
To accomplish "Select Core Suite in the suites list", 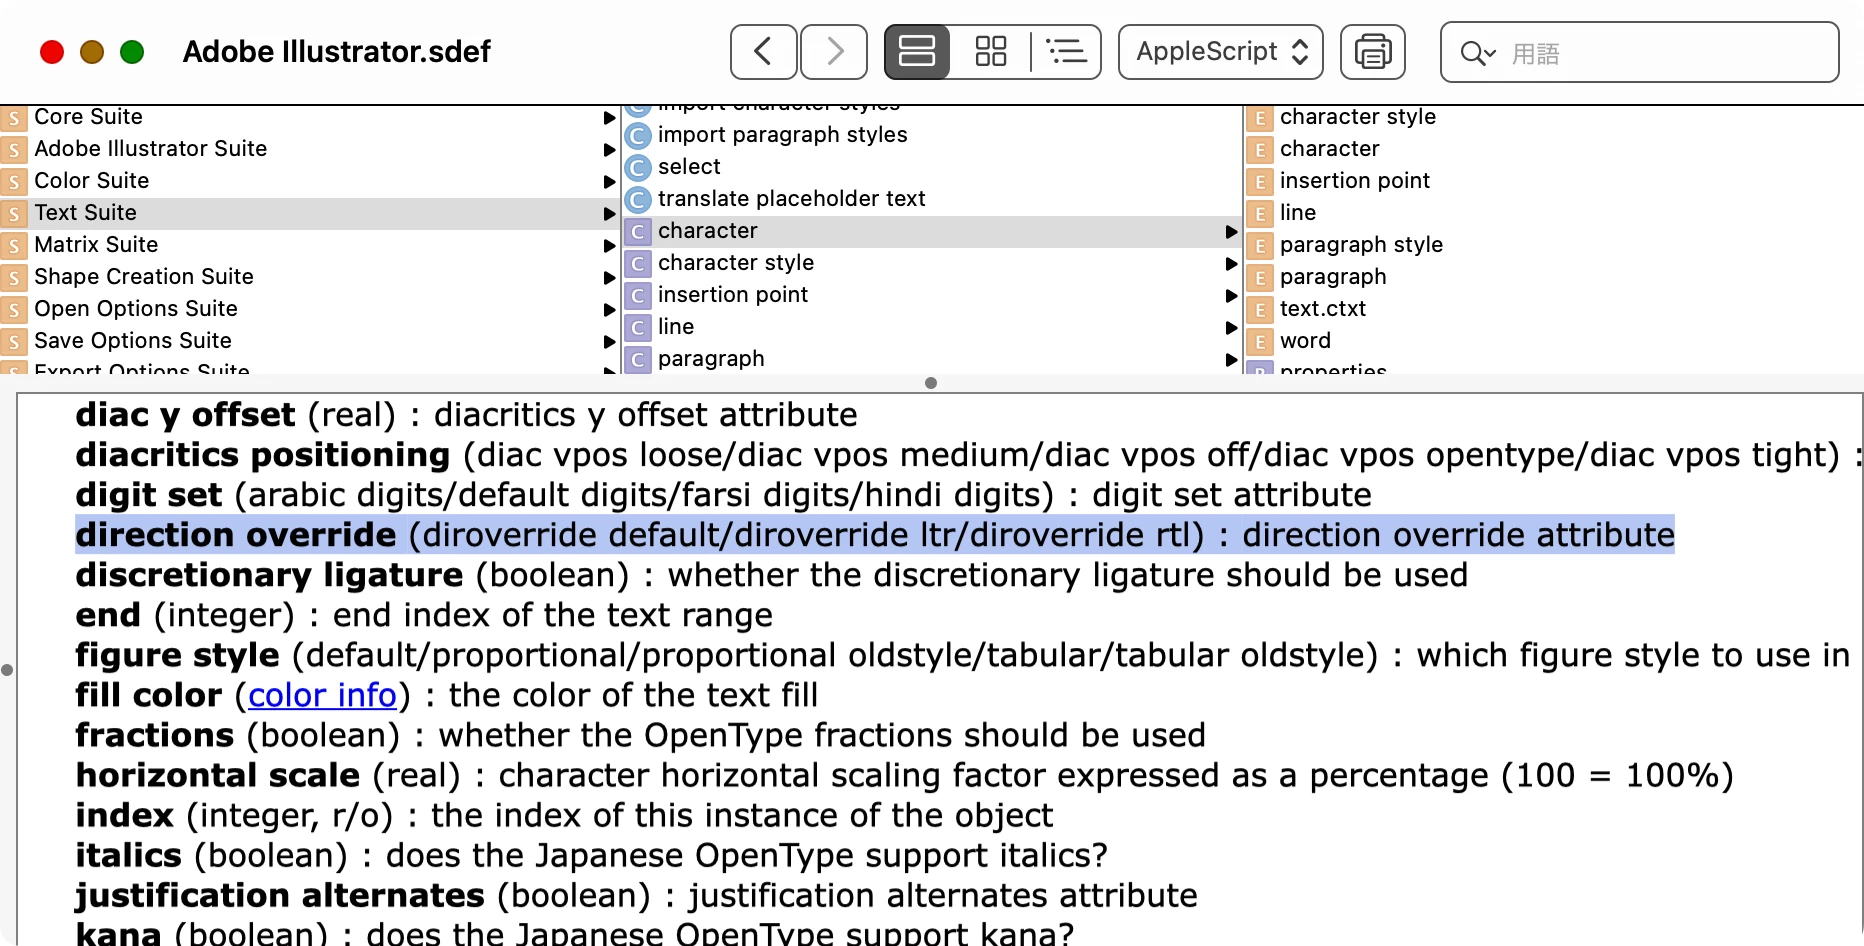I will click(308, 117).
